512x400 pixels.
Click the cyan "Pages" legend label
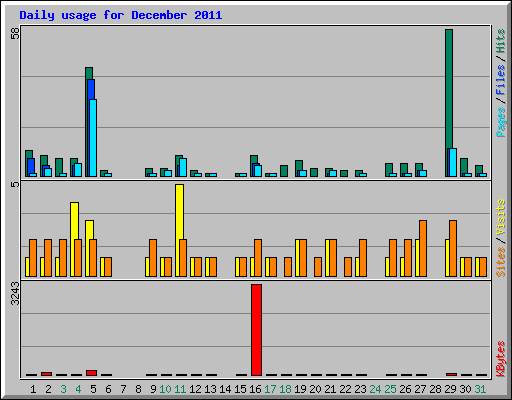(500, 122)
